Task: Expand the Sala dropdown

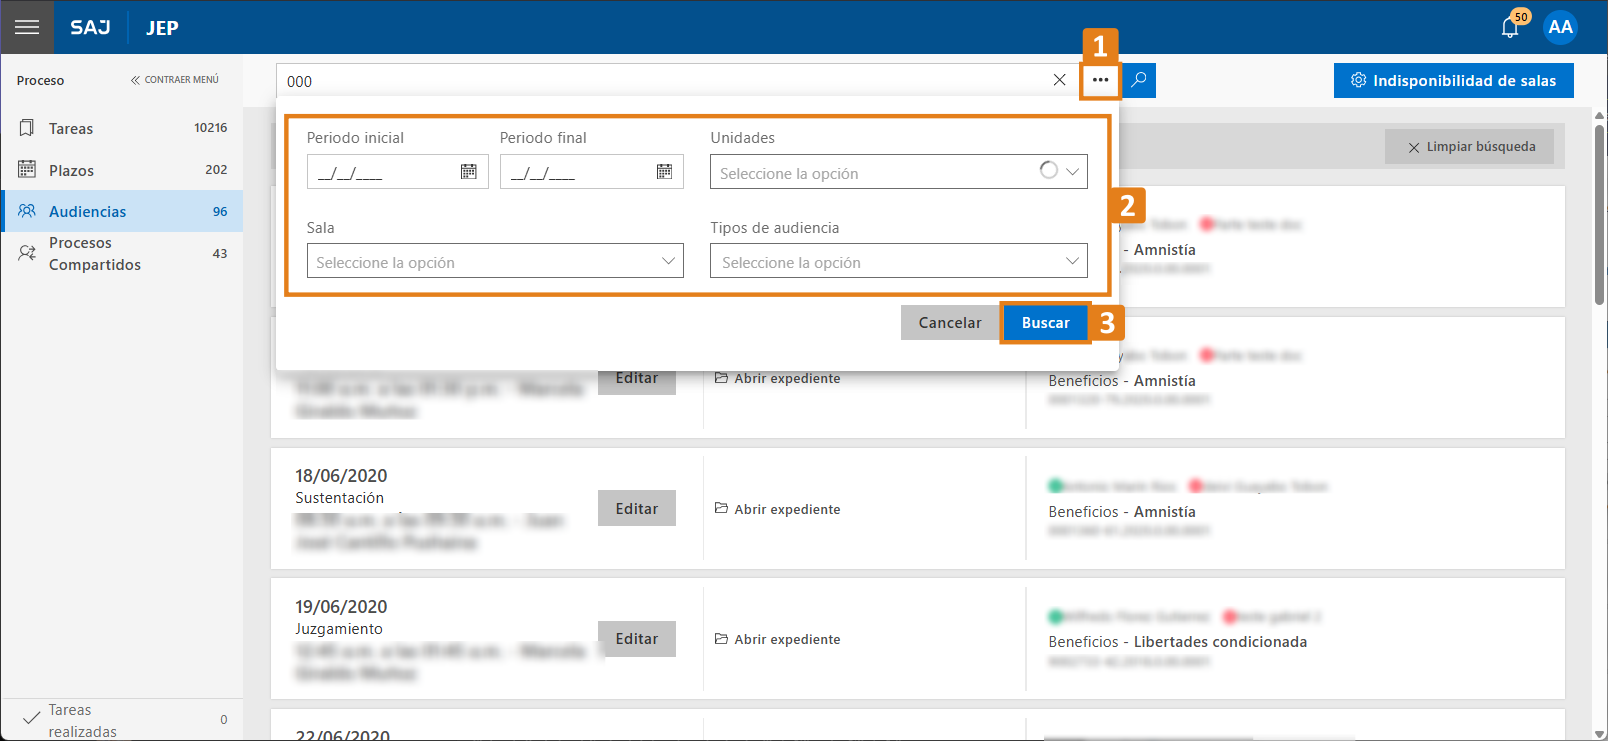Action: pos(669,261)
